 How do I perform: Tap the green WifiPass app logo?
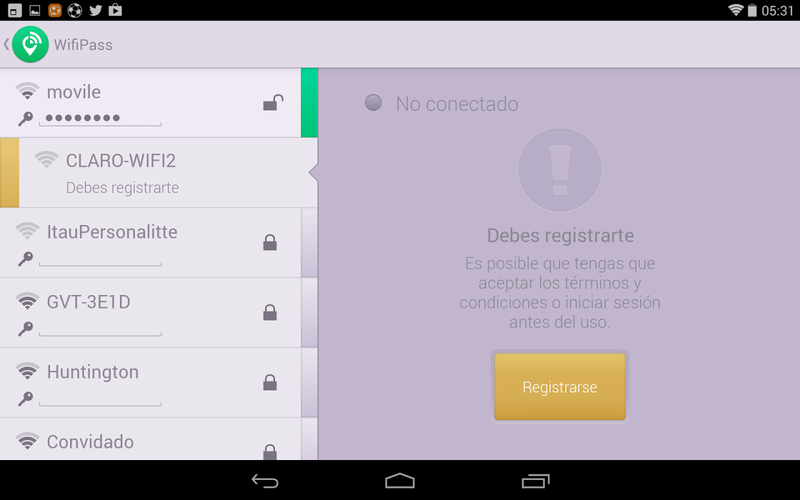30,44
